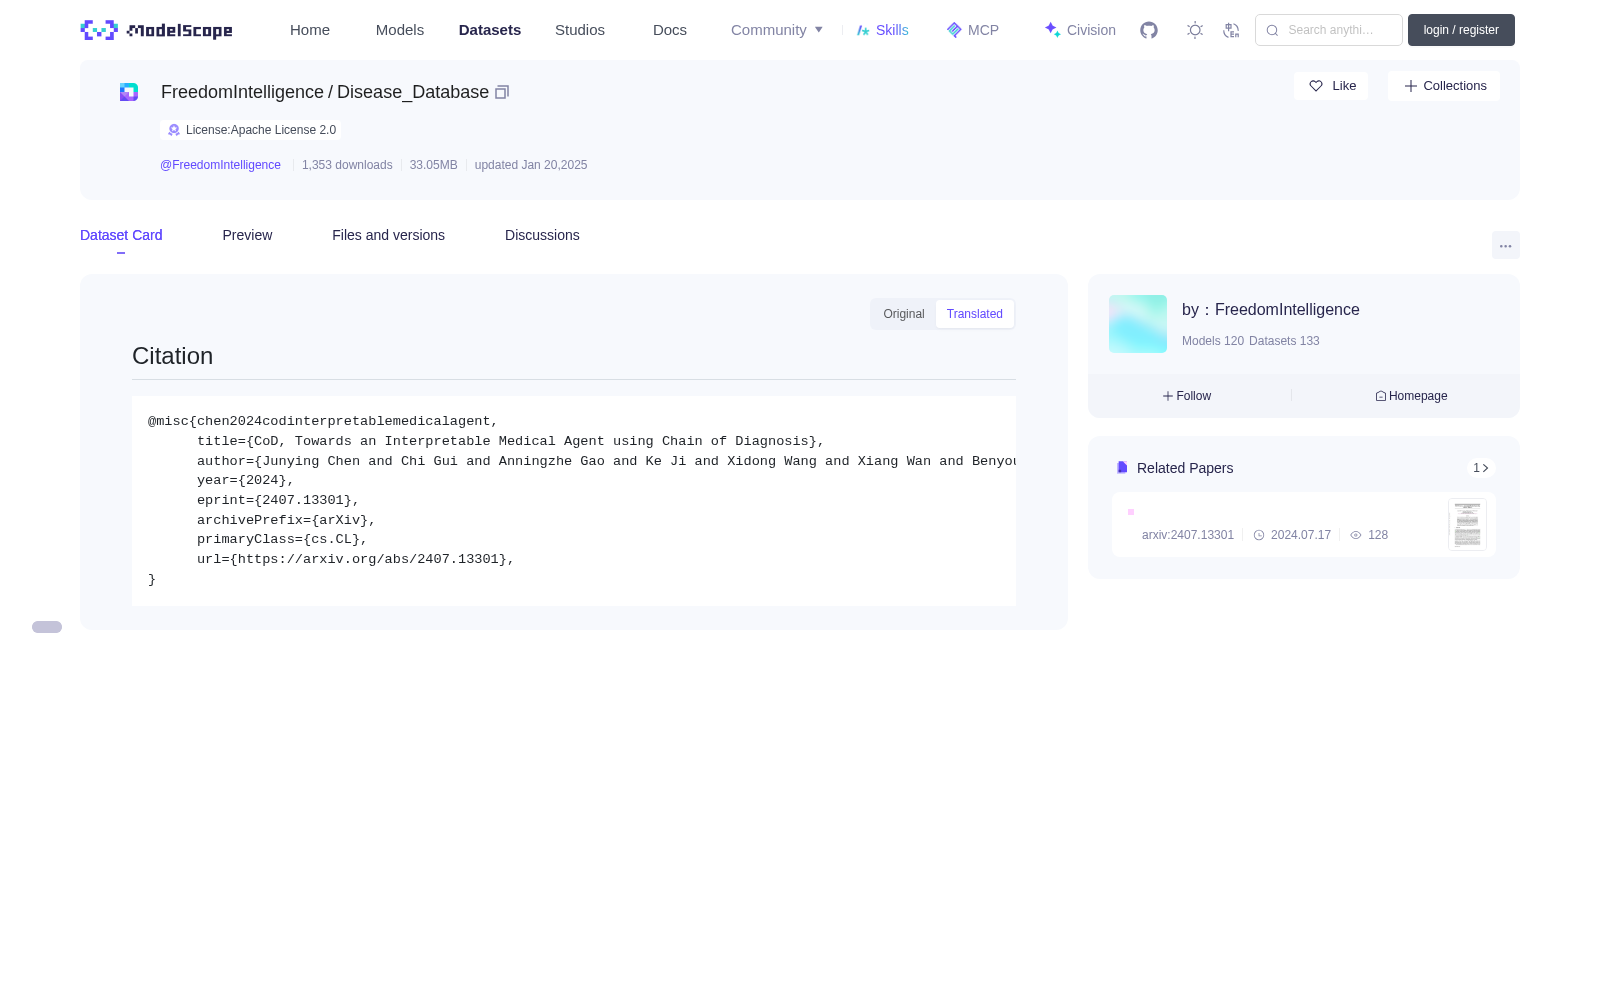Screen dimensions: 1600x1000
Task: Toggle the light/dark theme sun icon
Action: [1195, 30]
